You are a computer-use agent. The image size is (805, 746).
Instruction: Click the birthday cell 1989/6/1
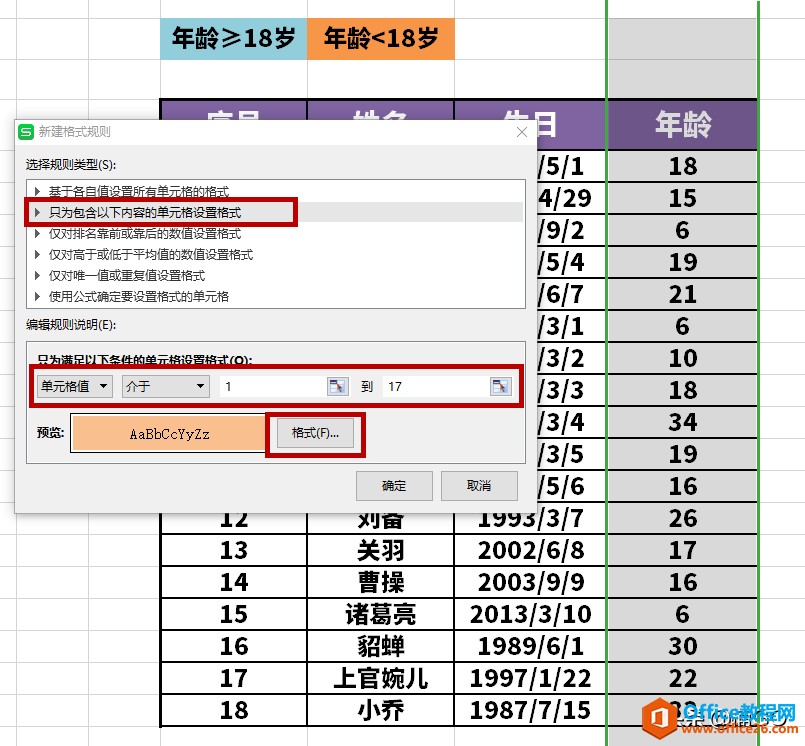[x=531, y=646]
